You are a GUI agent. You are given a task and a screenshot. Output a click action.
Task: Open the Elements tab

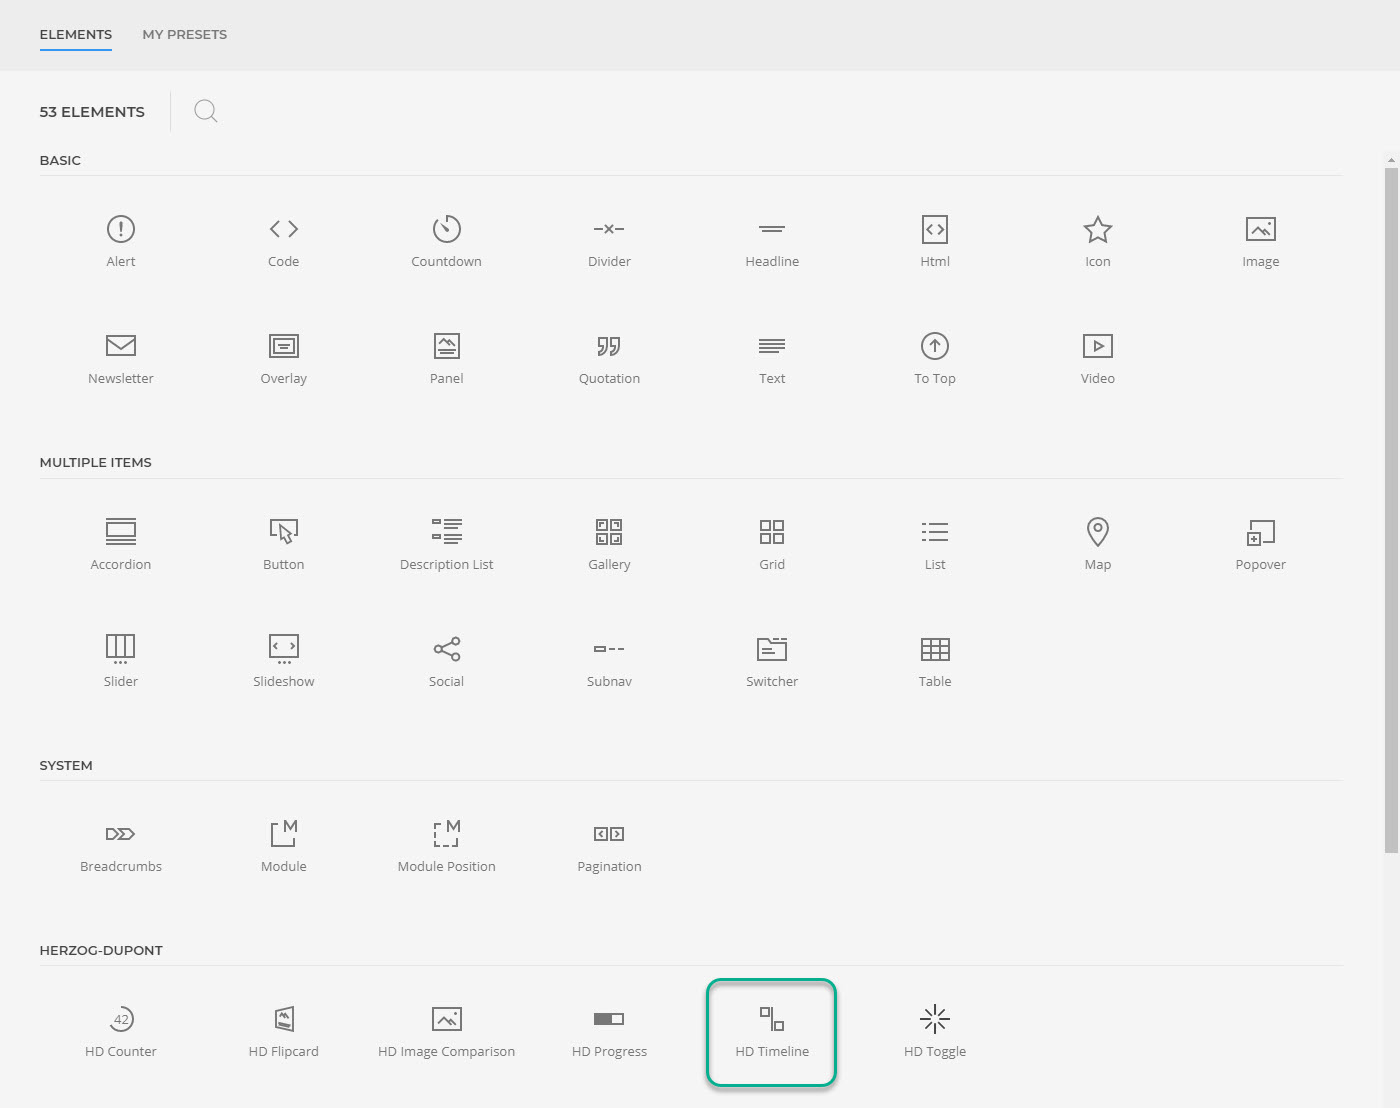76,34
